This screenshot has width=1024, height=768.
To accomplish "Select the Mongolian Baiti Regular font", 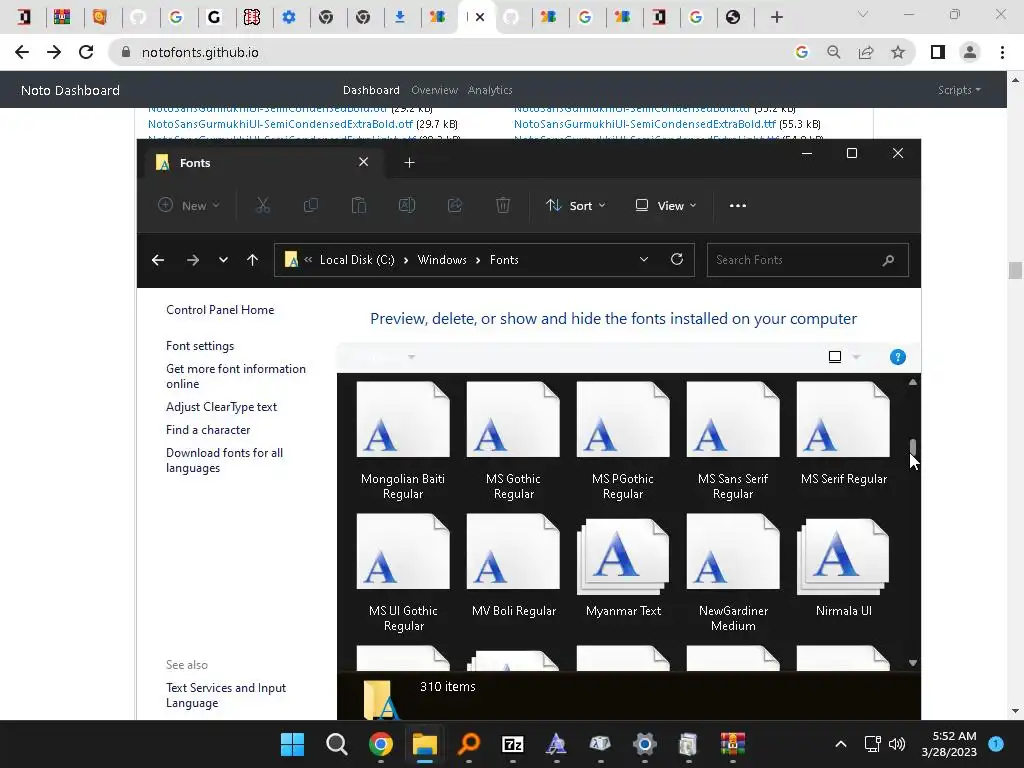I will coord(403,441).
